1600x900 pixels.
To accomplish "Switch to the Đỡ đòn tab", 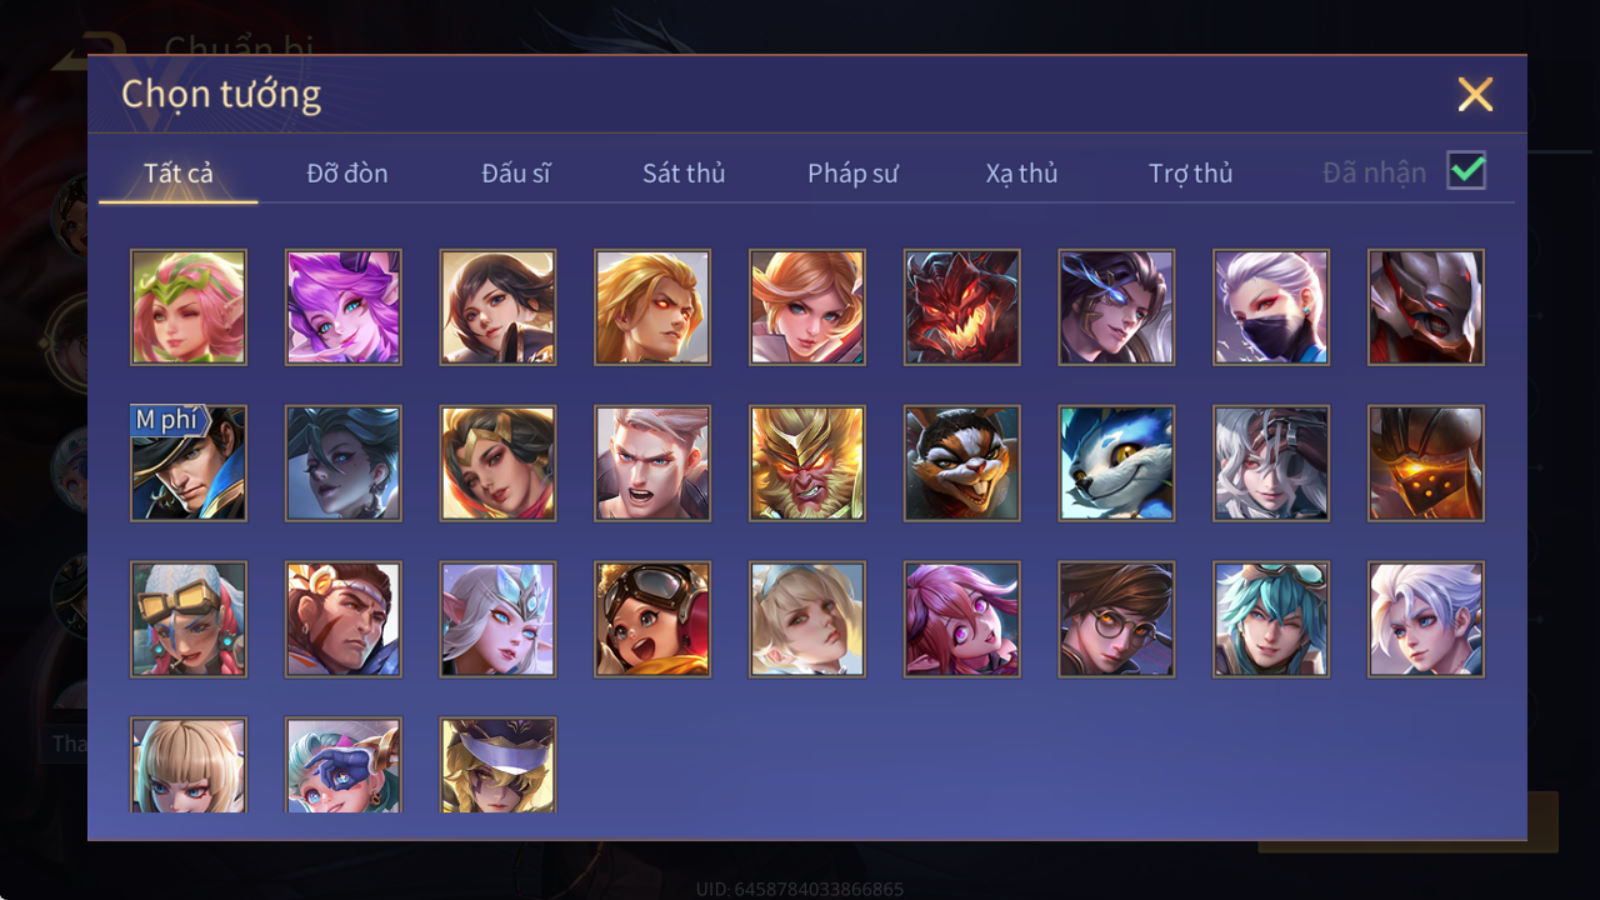I will click(347, 173).
